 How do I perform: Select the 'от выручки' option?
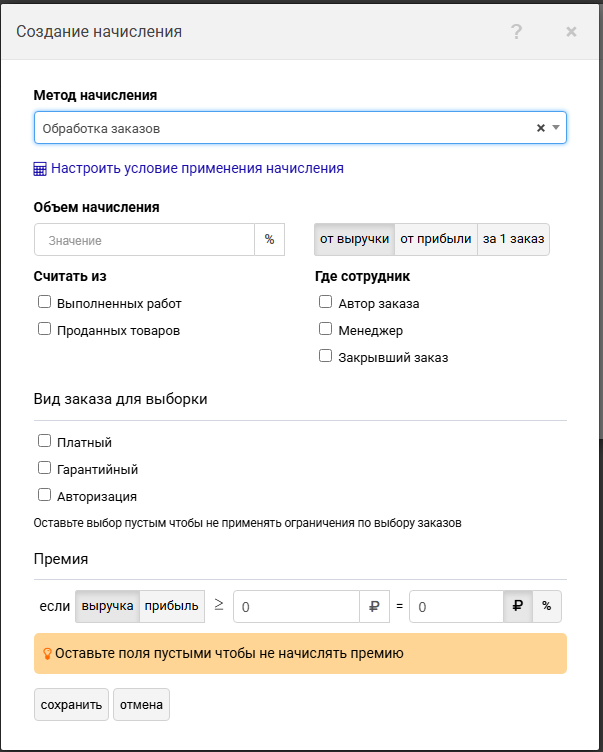point(354,239)
